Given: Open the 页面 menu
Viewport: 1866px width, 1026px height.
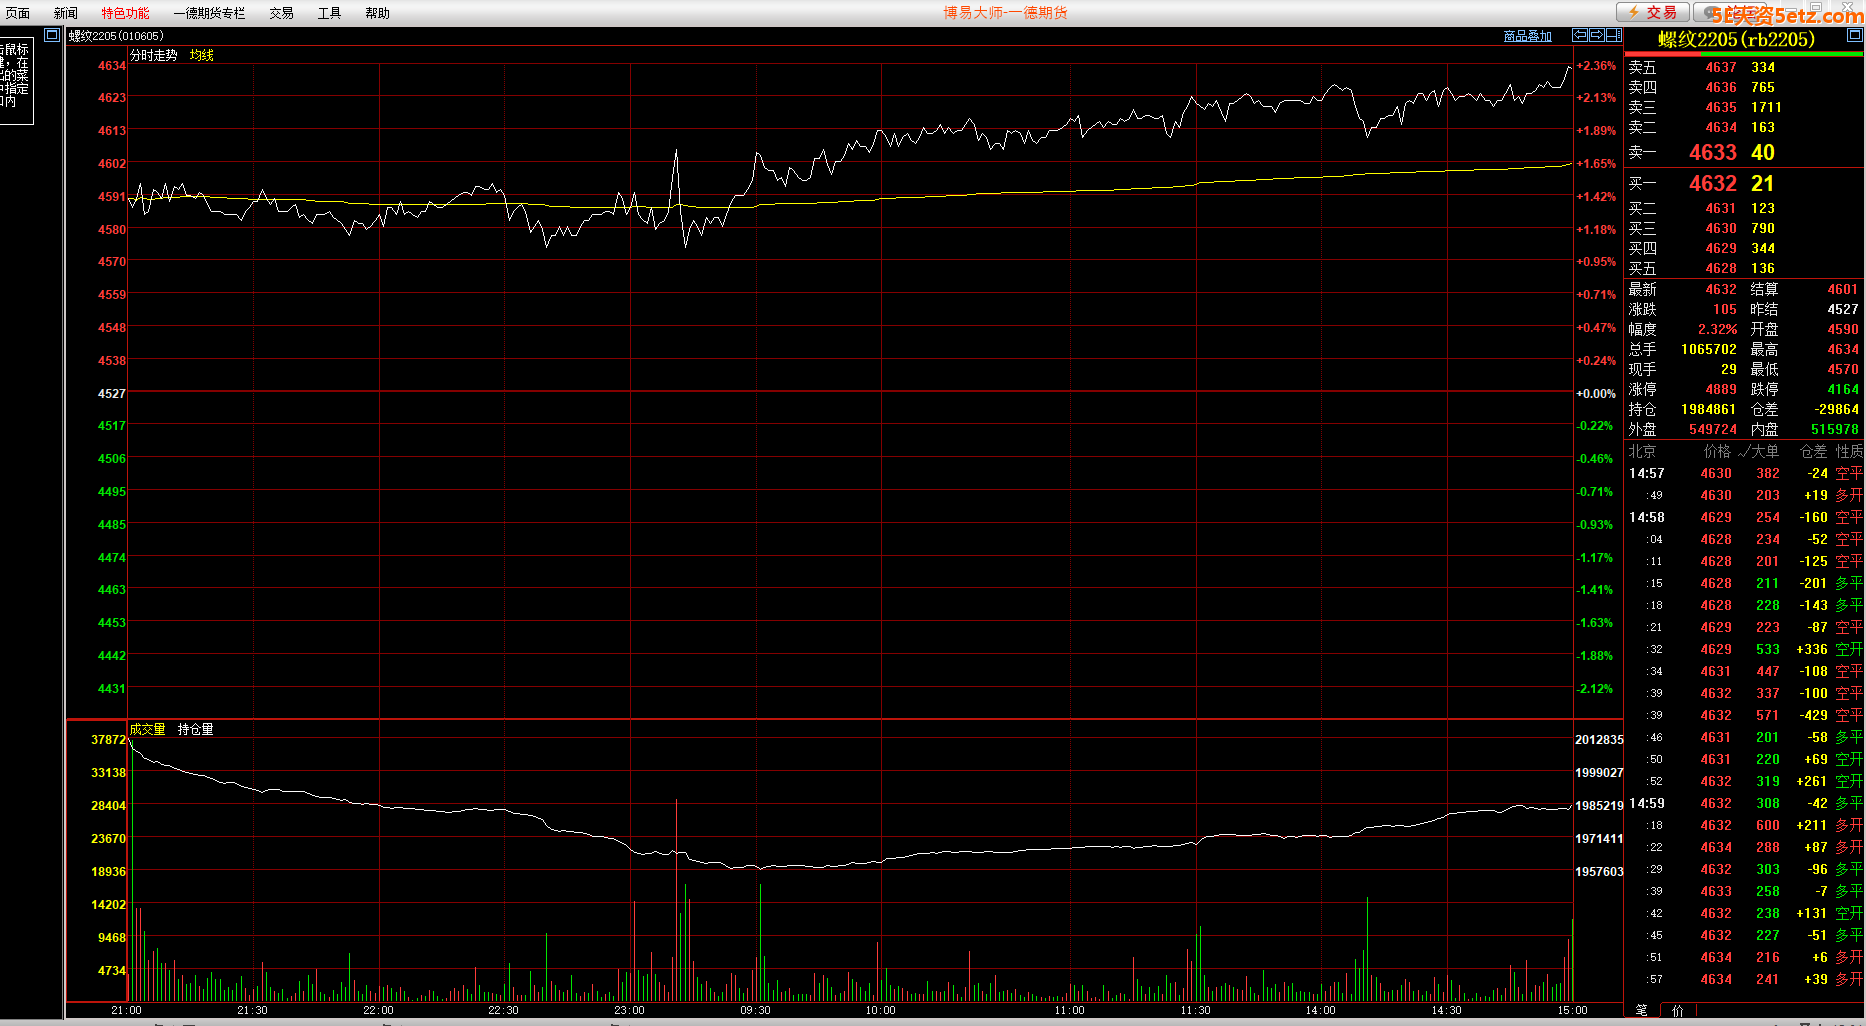Looking at the screenshot, I should [x=18, y=13].
